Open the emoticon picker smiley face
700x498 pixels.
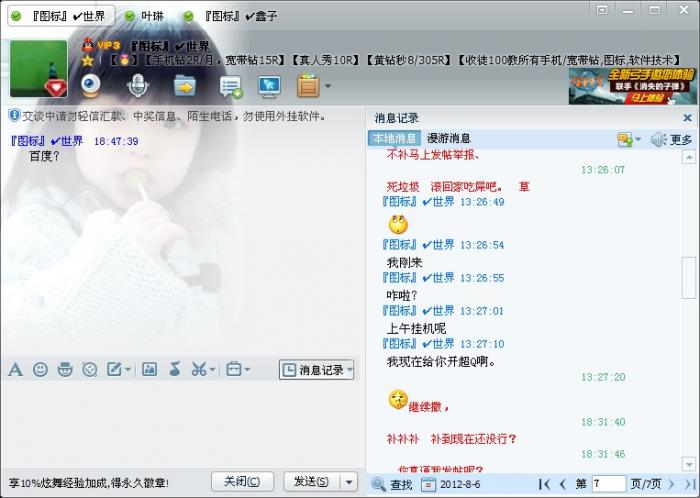click(40, 369)
